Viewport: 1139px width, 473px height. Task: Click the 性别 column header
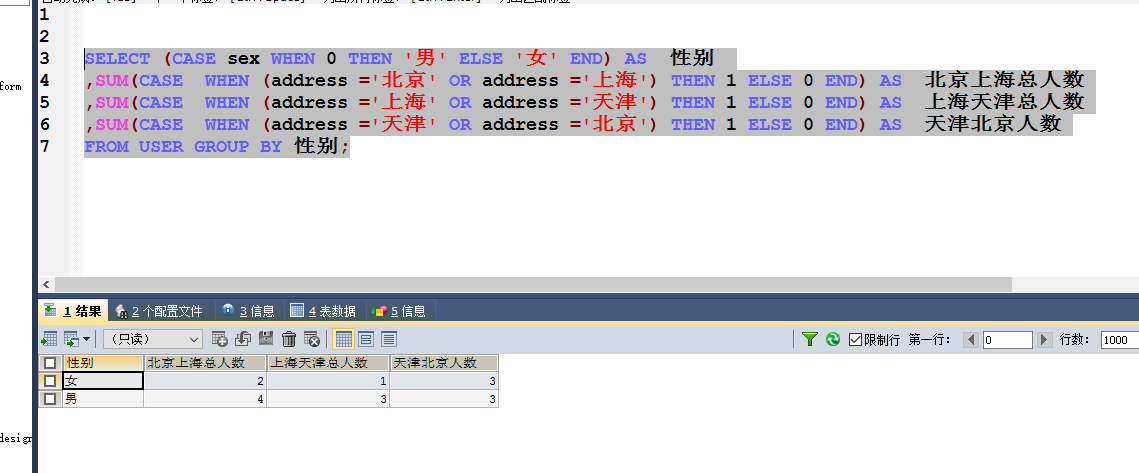point(102,363)
